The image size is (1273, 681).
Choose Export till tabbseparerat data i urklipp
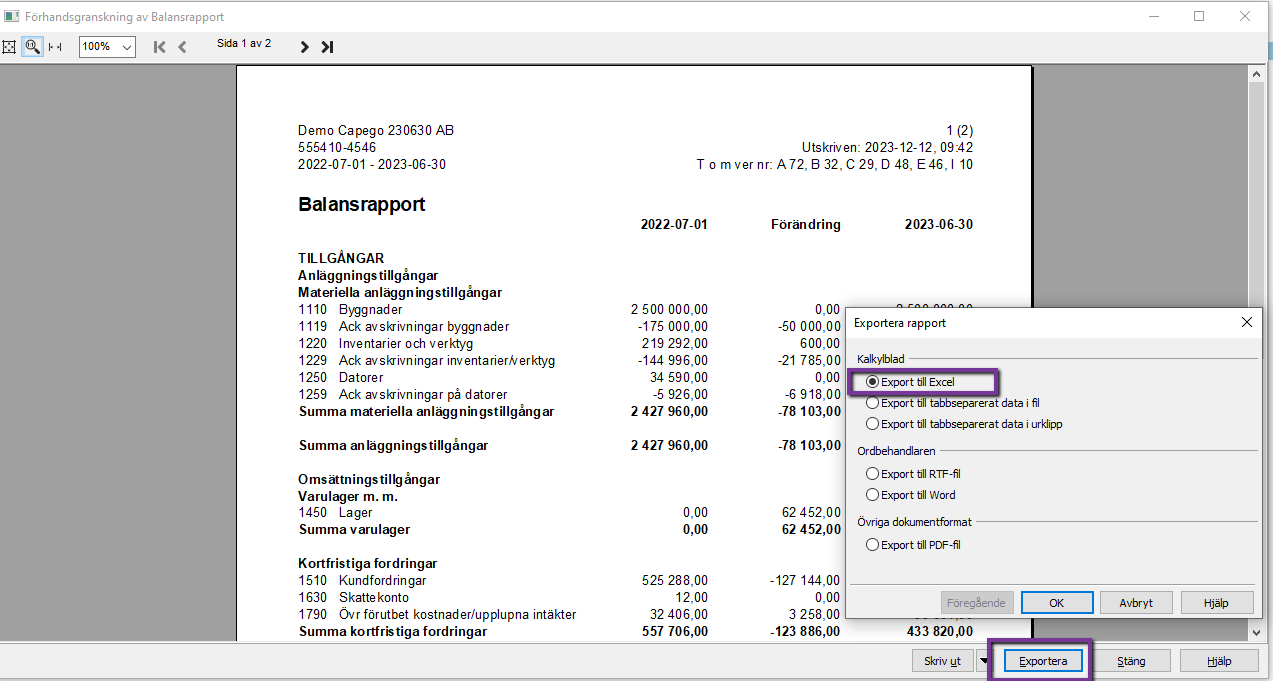[964, 424]
